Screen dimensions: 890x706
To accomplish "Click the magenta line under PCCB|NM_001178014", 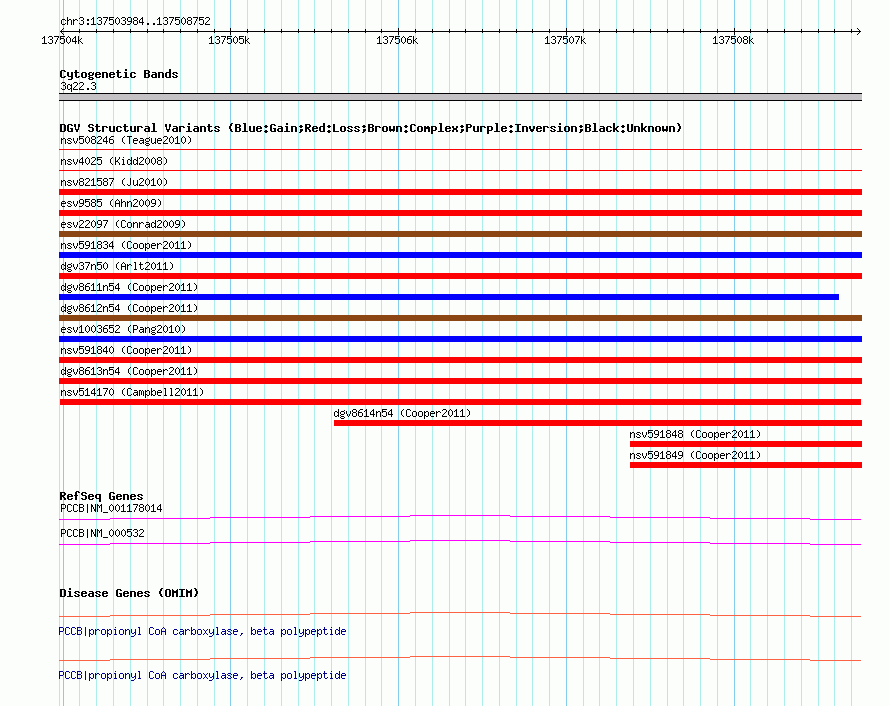I will (x=460, y=517).
